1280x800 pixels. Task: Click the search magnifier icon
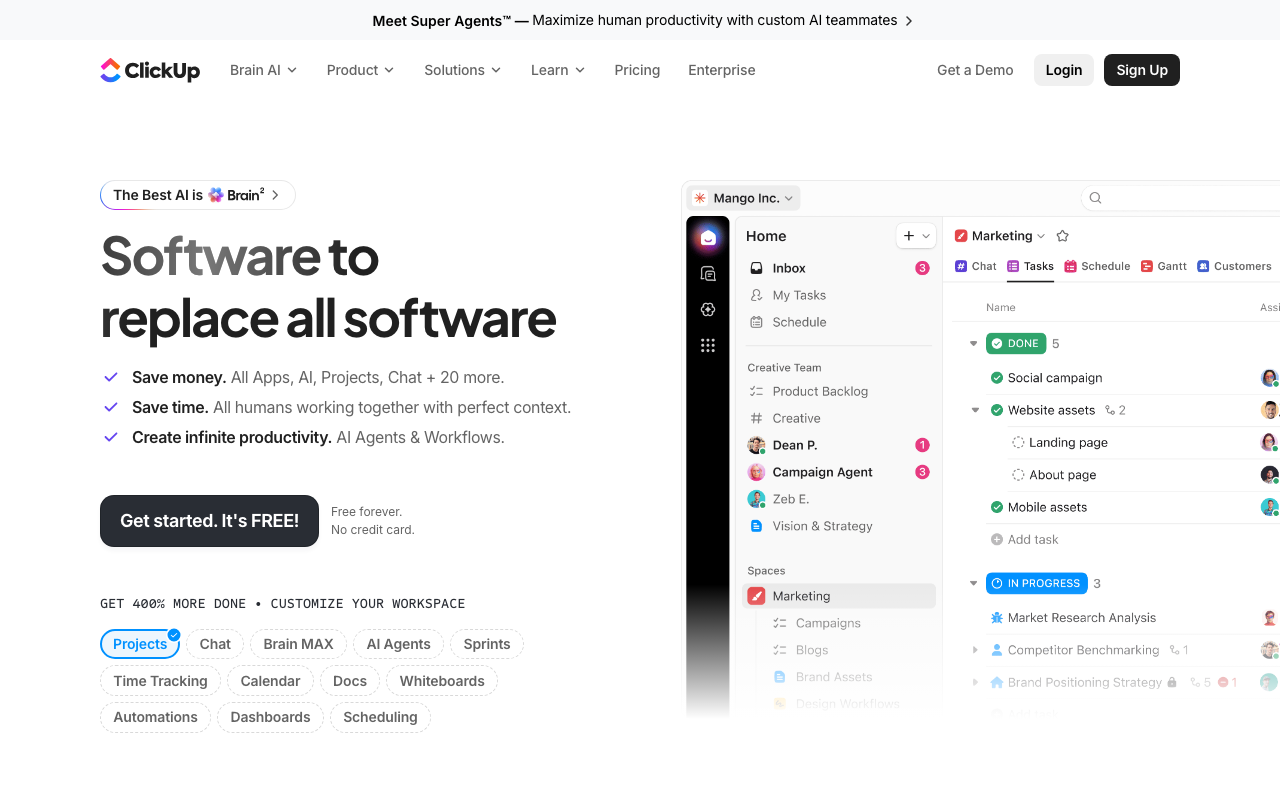coord(1095,198)
